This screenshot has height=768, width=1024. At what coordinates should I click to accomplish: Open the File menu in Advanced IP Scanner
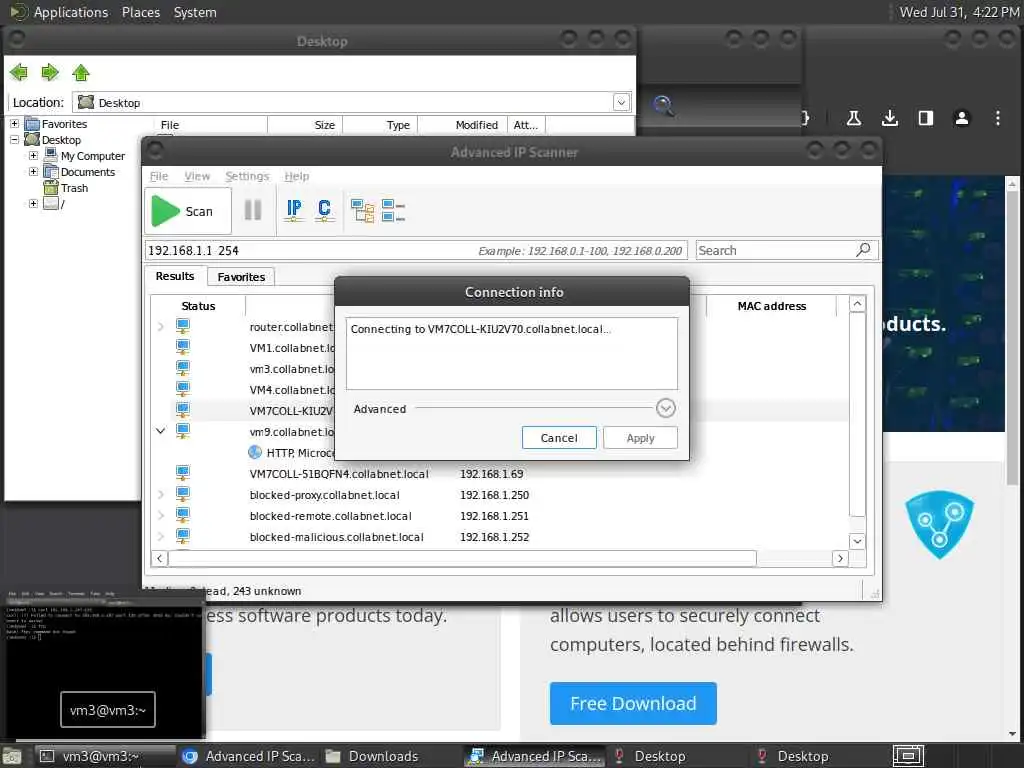159,176
